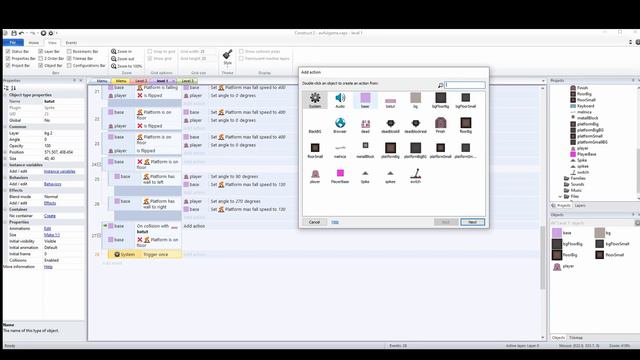This screenshot has width=640, height=360.
Task: Select the Spike object in the dialog
Action: 365,176
